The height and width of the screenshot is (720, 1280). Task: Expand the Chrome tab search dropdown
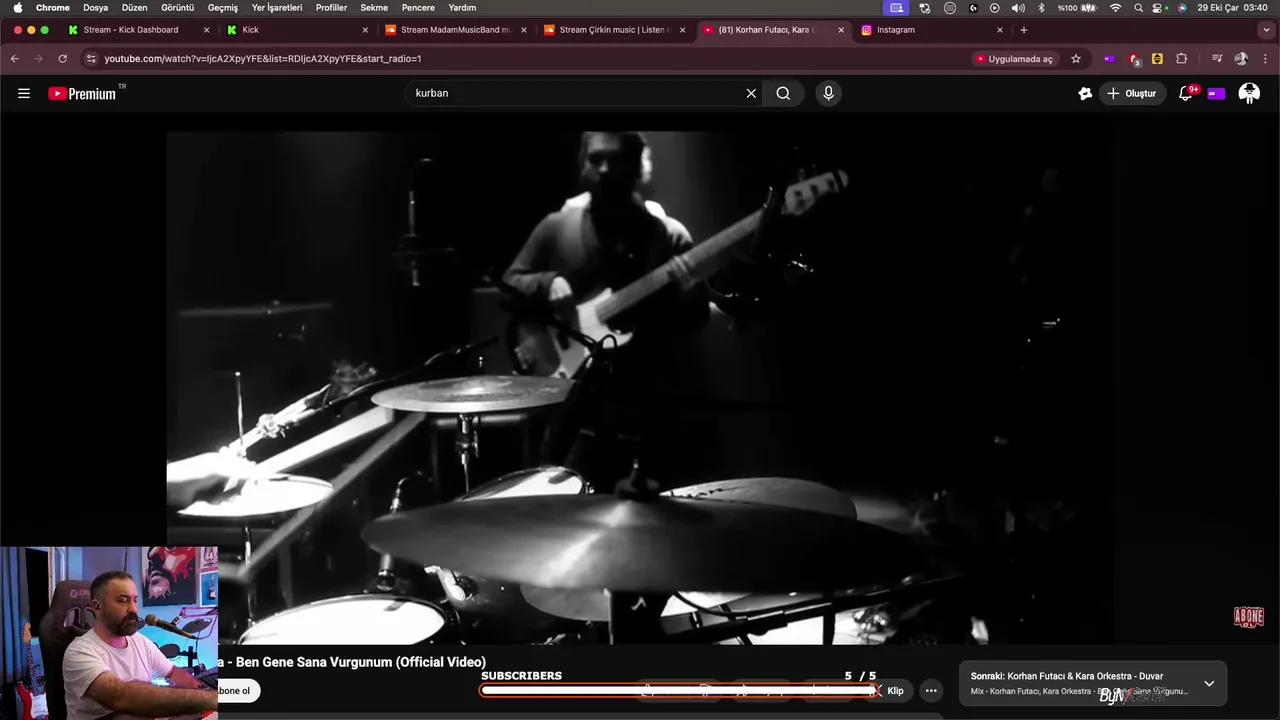click(x=1266, y=30)
